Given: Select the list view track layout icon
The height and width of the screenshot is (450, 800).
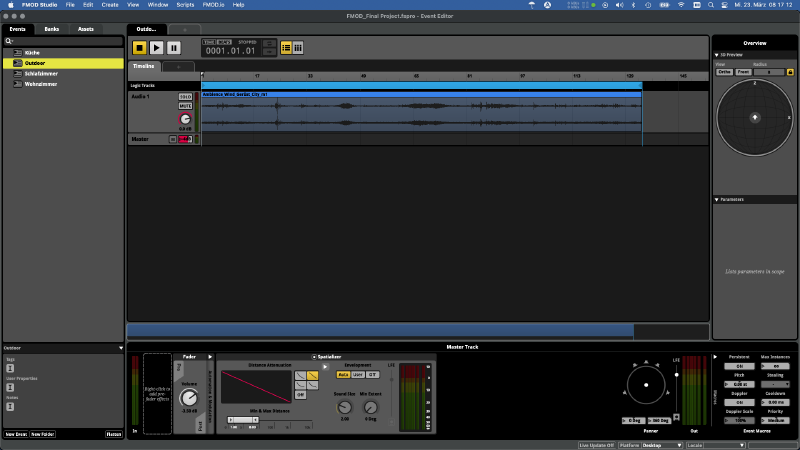Looking at the screenshot, I should (x=286, y=47).
